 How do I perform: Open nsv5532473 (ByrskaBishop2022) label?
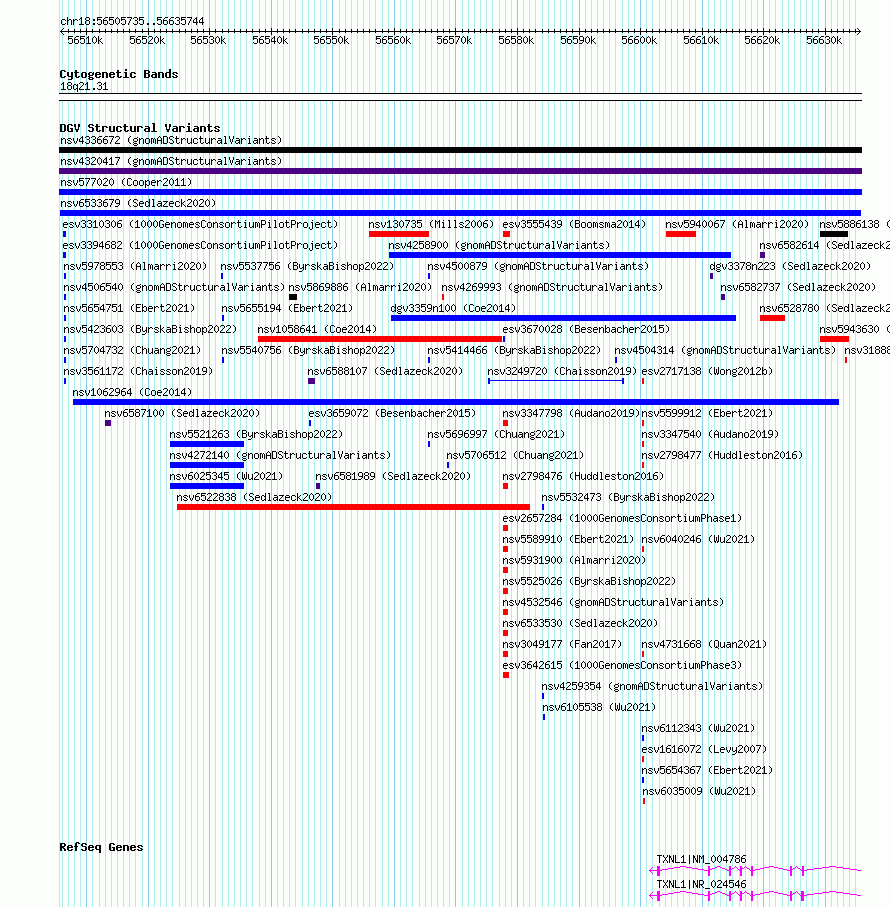628,497
